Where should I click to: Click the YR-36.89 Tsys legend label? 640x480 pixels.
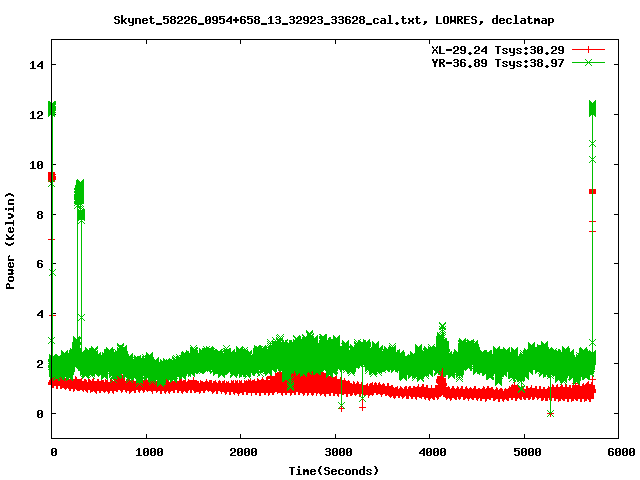point(495,62)
